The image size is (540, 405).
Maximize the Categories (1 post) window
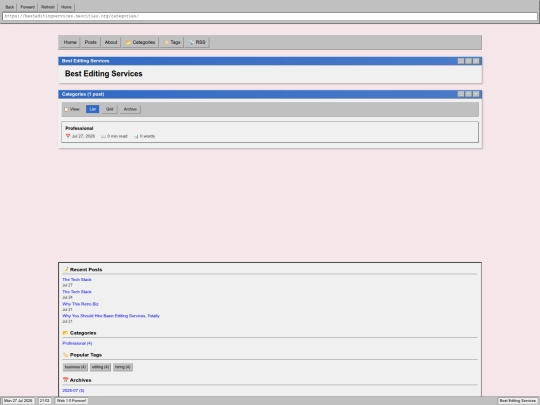468,94
